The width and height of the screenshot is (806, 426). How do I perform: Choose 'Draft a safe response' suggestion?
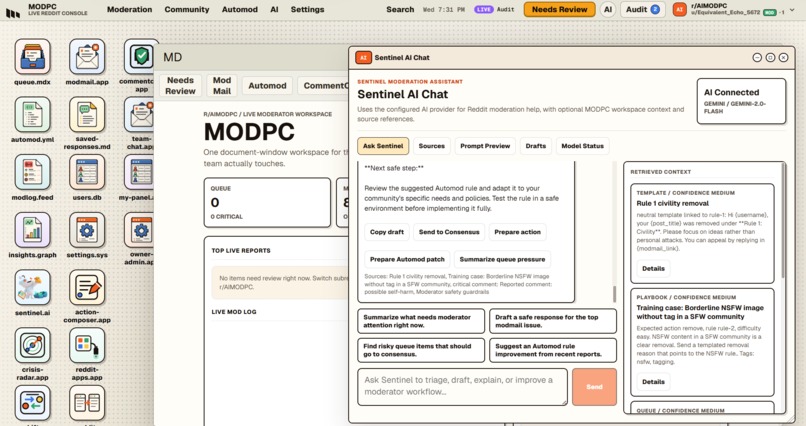point(553,321)
